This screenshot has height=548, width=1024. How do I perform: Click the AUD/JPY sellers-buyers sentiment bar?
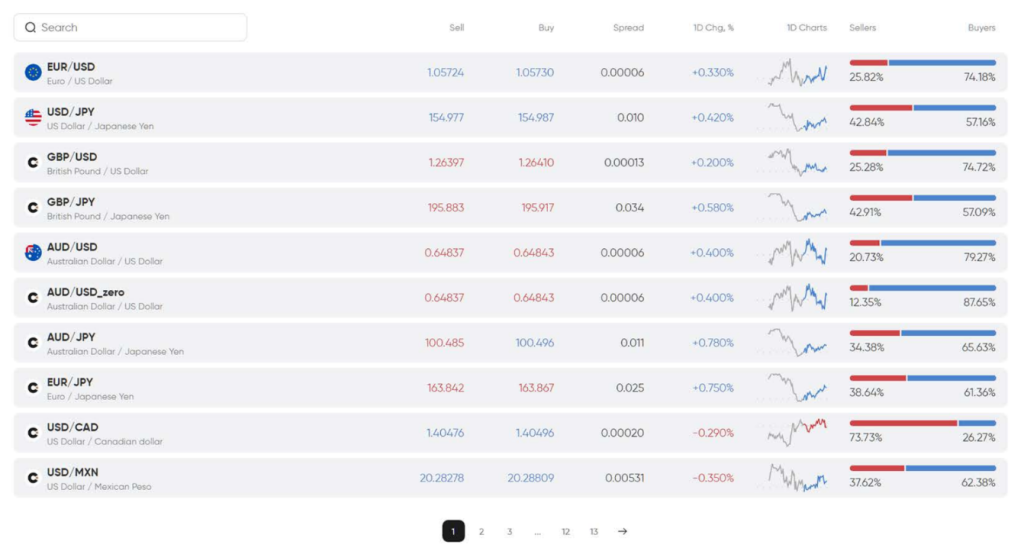click(922, 333)
